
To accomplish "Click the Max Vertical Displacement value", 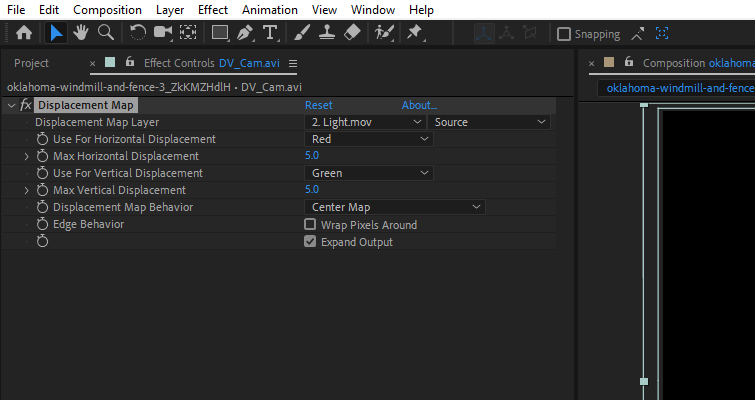I will [x=311, y=190].
